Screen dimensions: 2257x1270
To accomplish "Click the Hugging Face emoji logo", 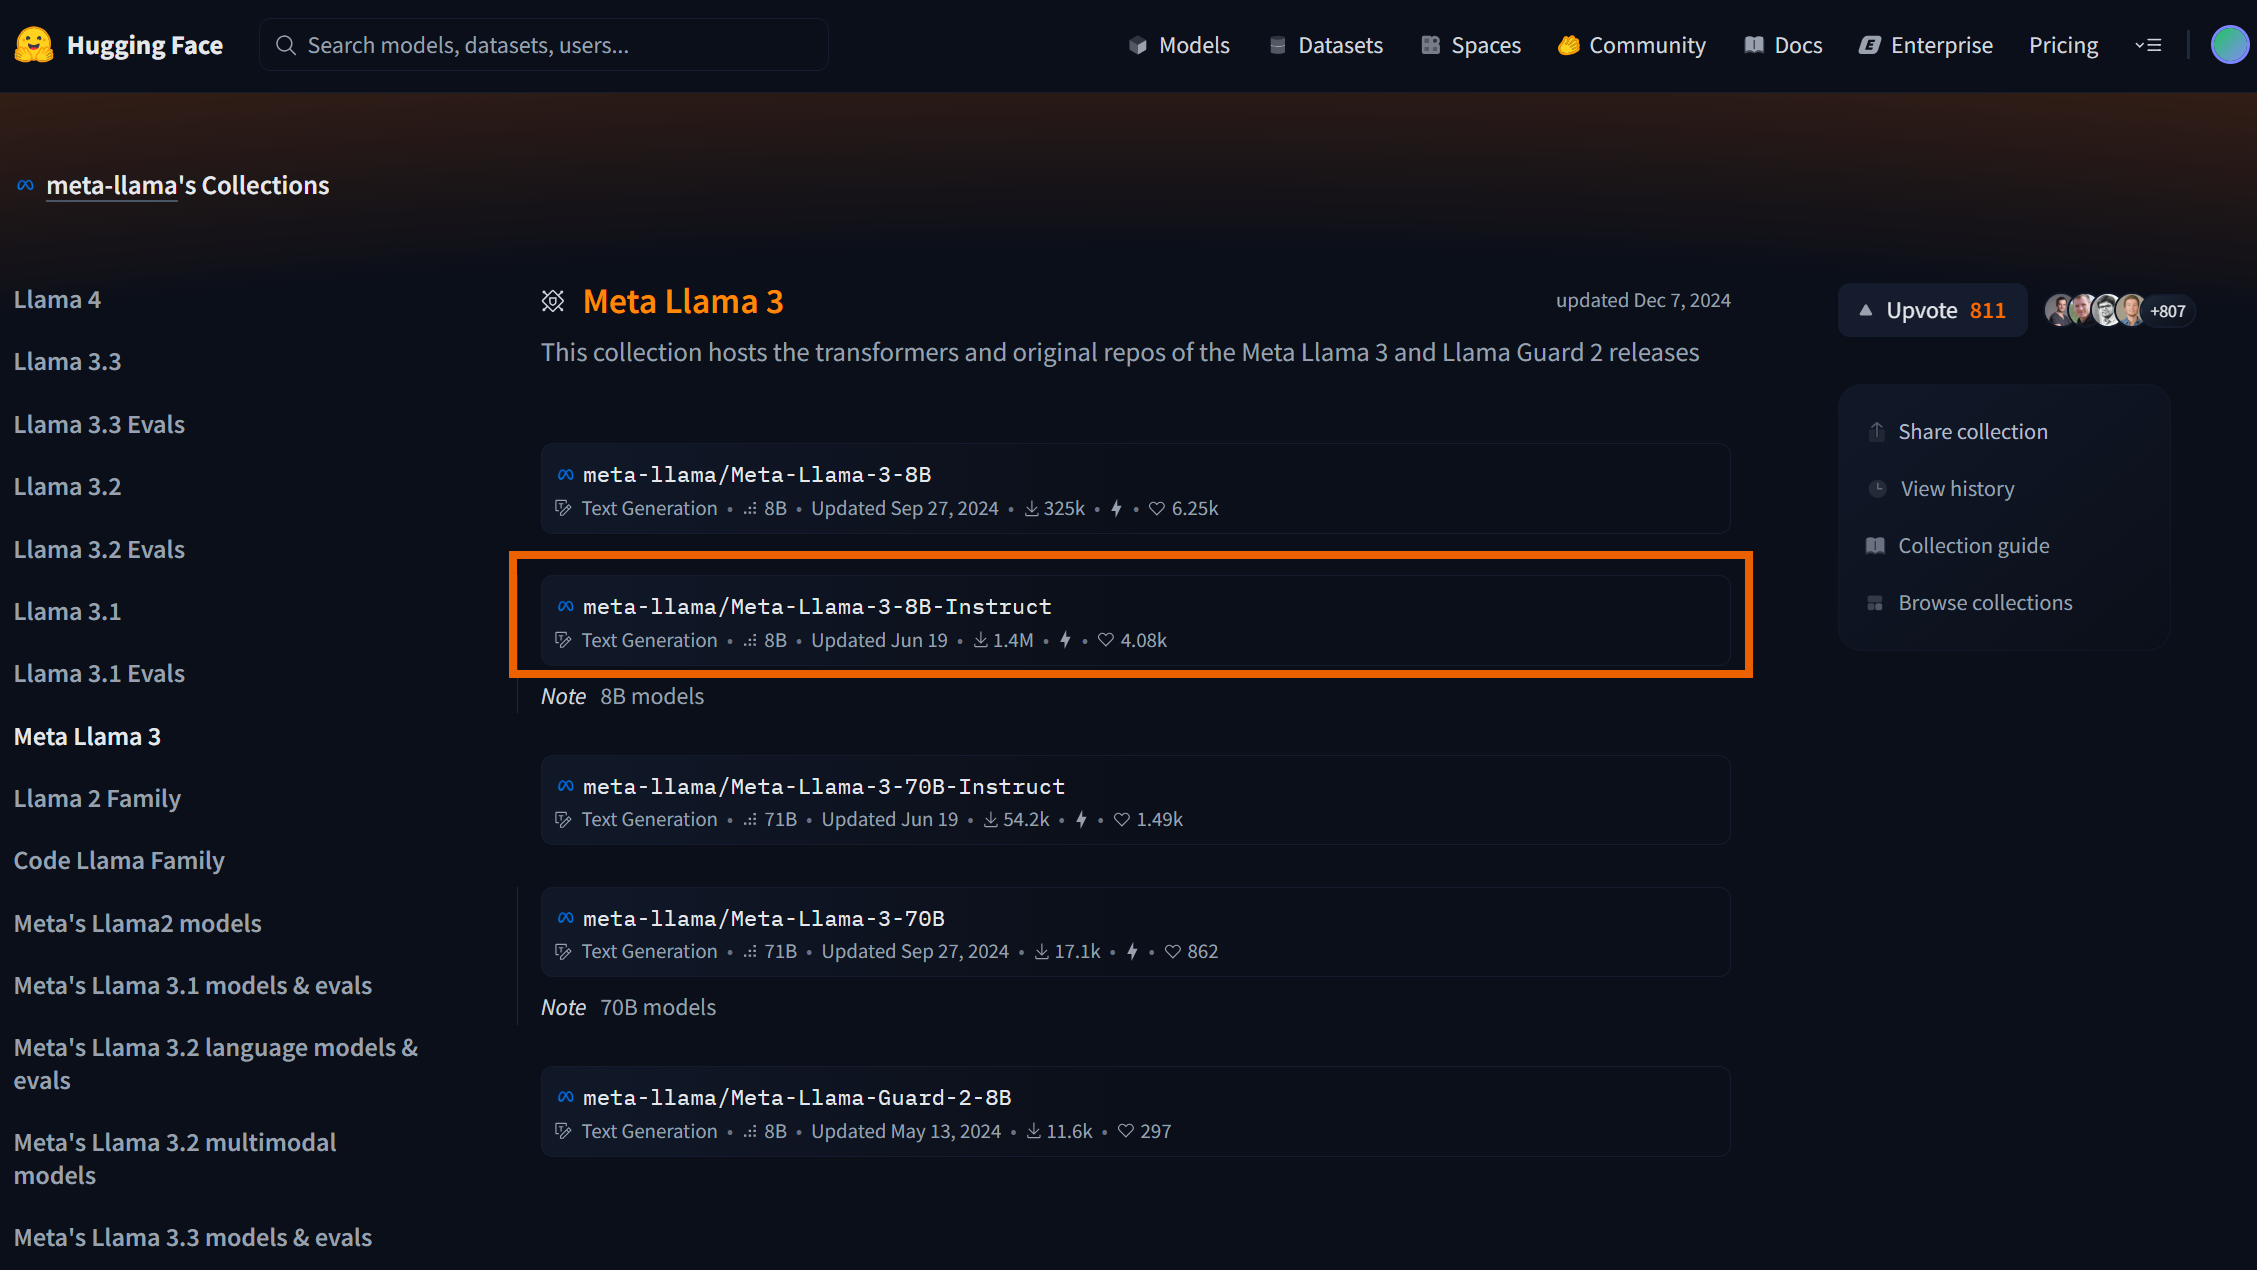I will (34, 45).
